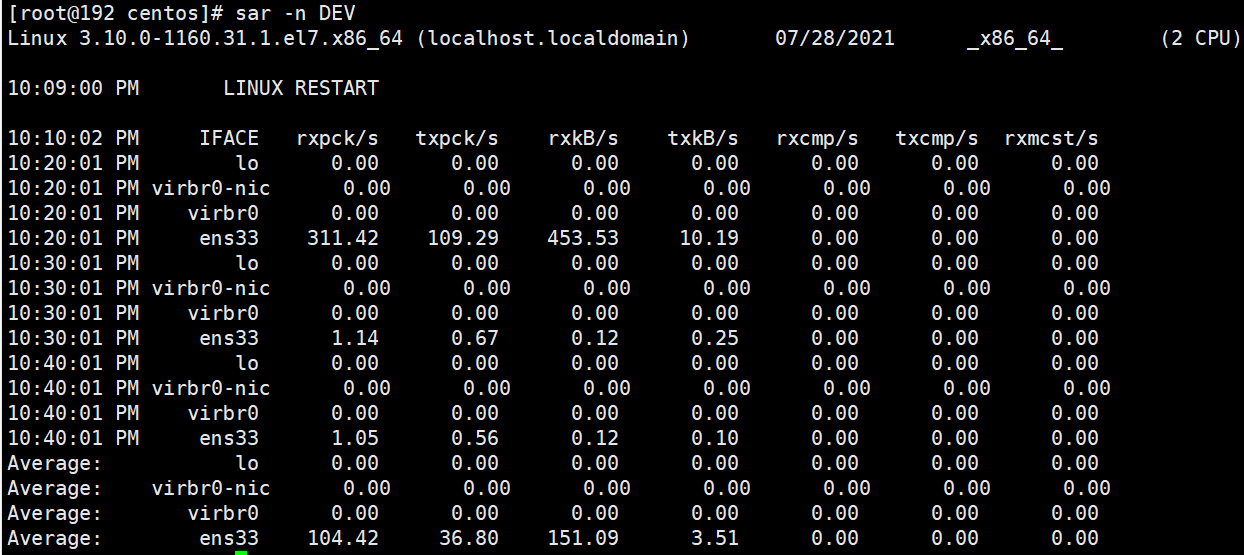This screenshot has height=555, width=1244.
Task: Click the rxcmp/s column header
Action: (817, 138)
